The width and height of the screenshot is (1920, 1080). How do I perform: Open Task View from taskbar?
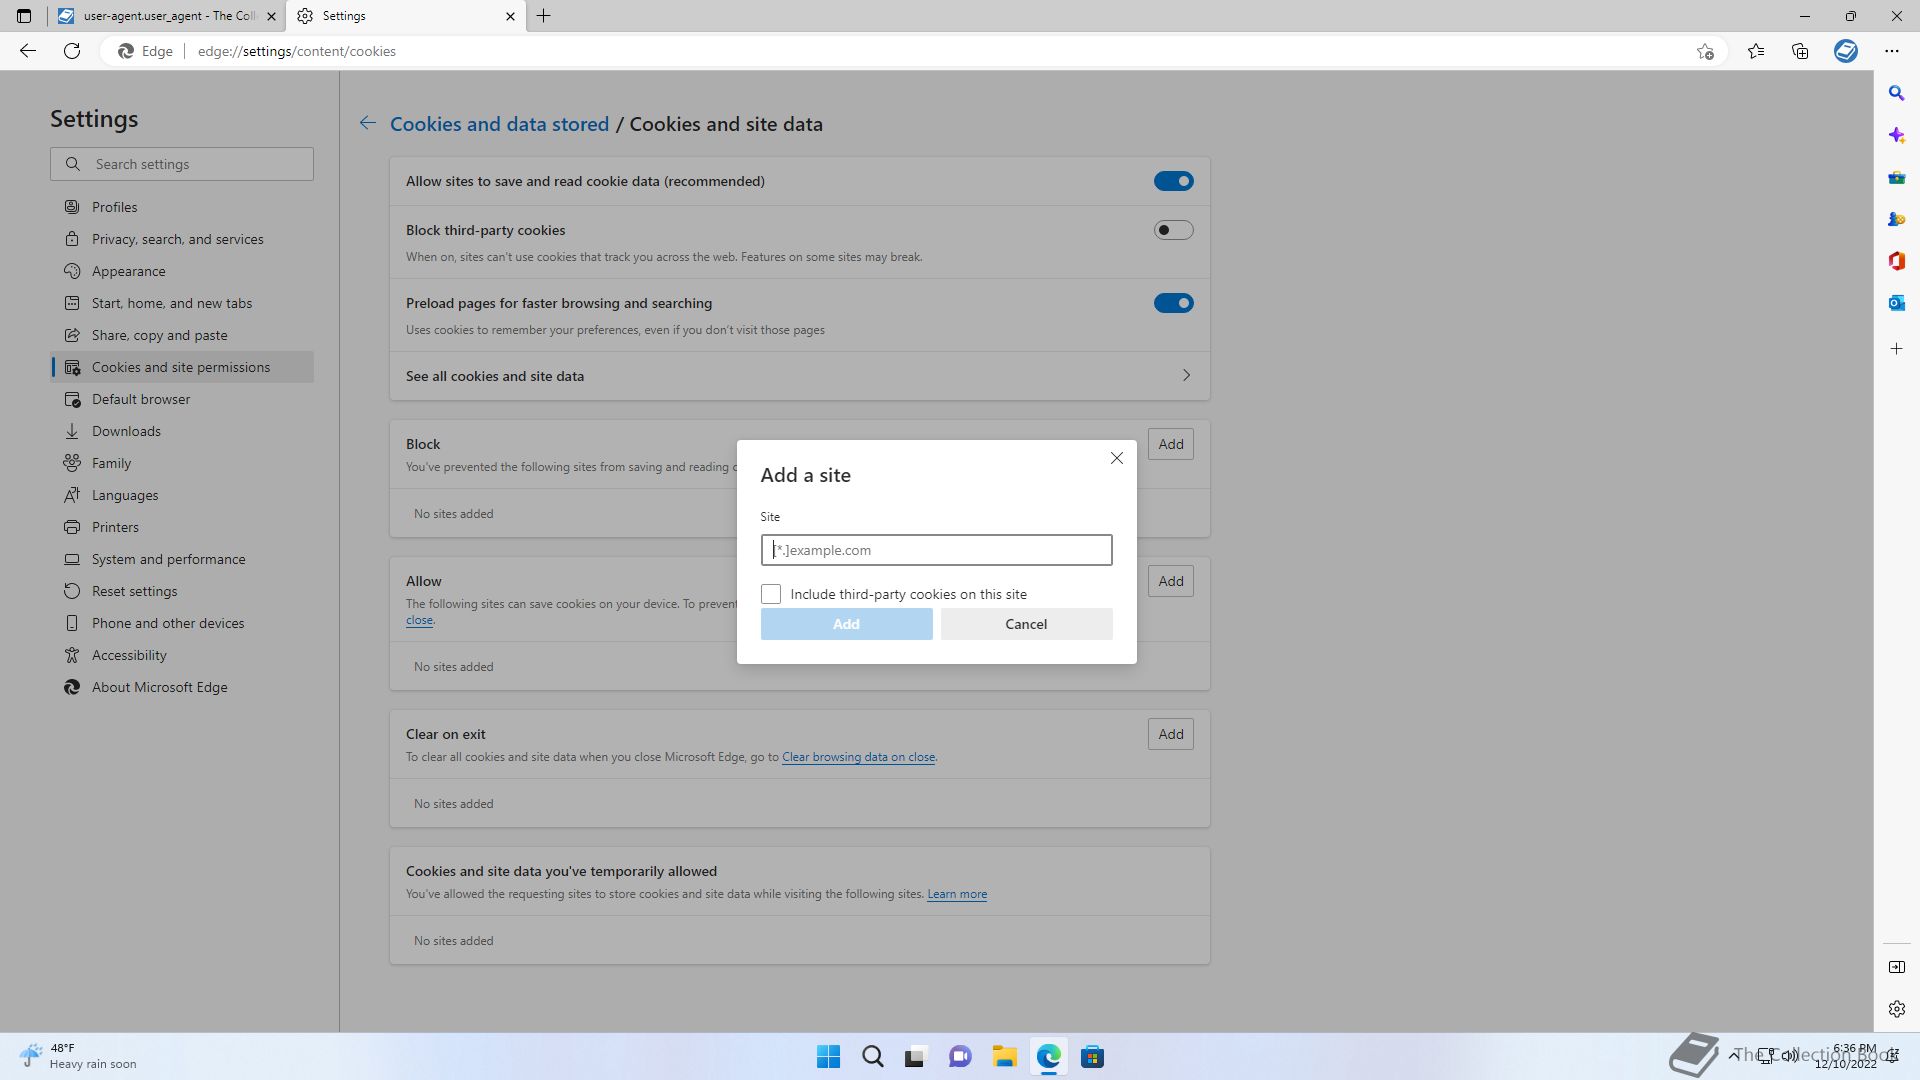click(x=917, y=1057)
